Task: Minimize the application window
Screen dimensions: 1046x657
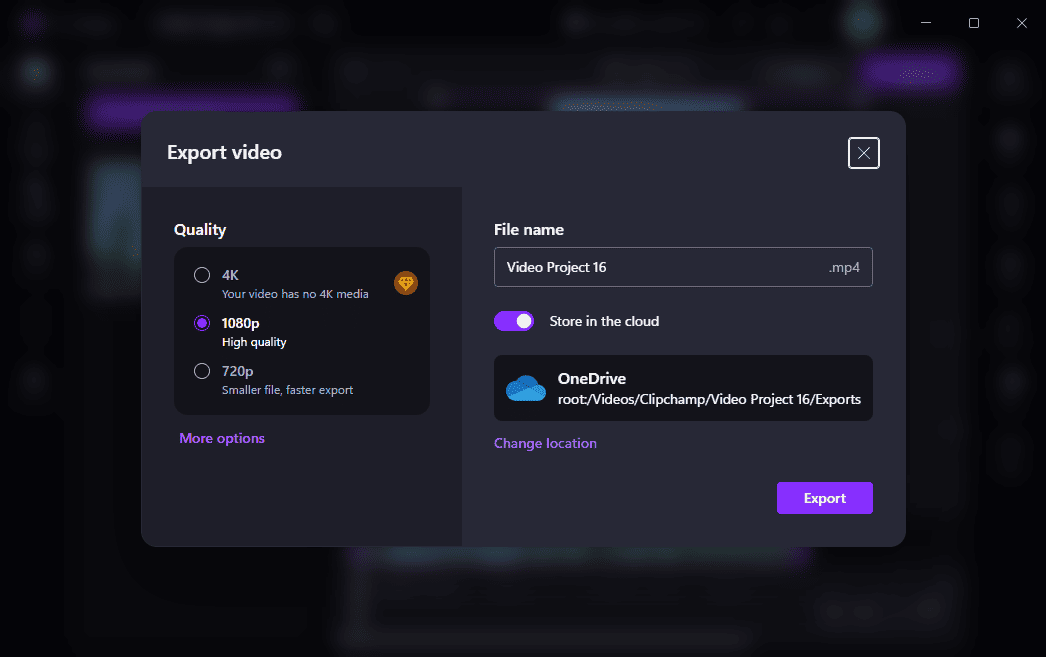Action: (x=926, y=23)
